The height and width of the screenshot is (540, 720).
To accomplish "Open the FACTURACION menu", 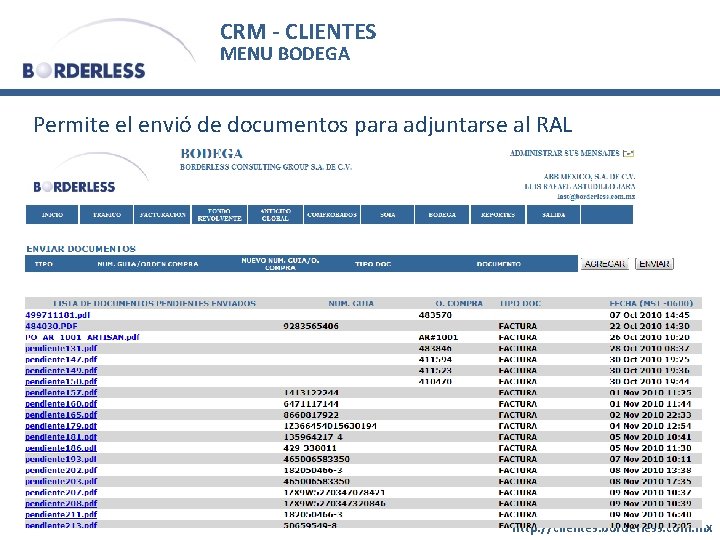I will click(162, 214).
